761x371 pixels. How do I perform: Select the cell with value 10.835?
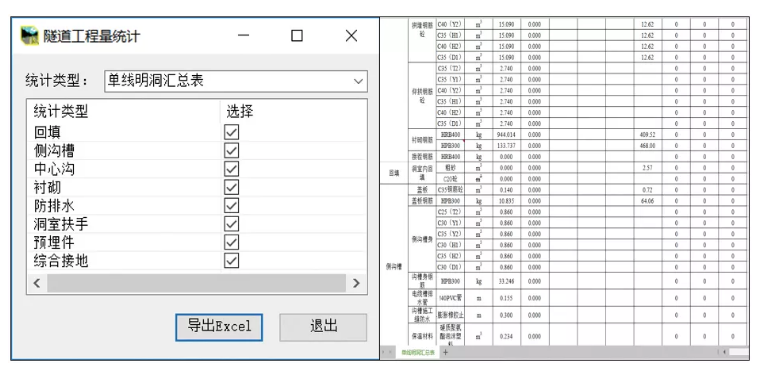(x=507, y=201)
